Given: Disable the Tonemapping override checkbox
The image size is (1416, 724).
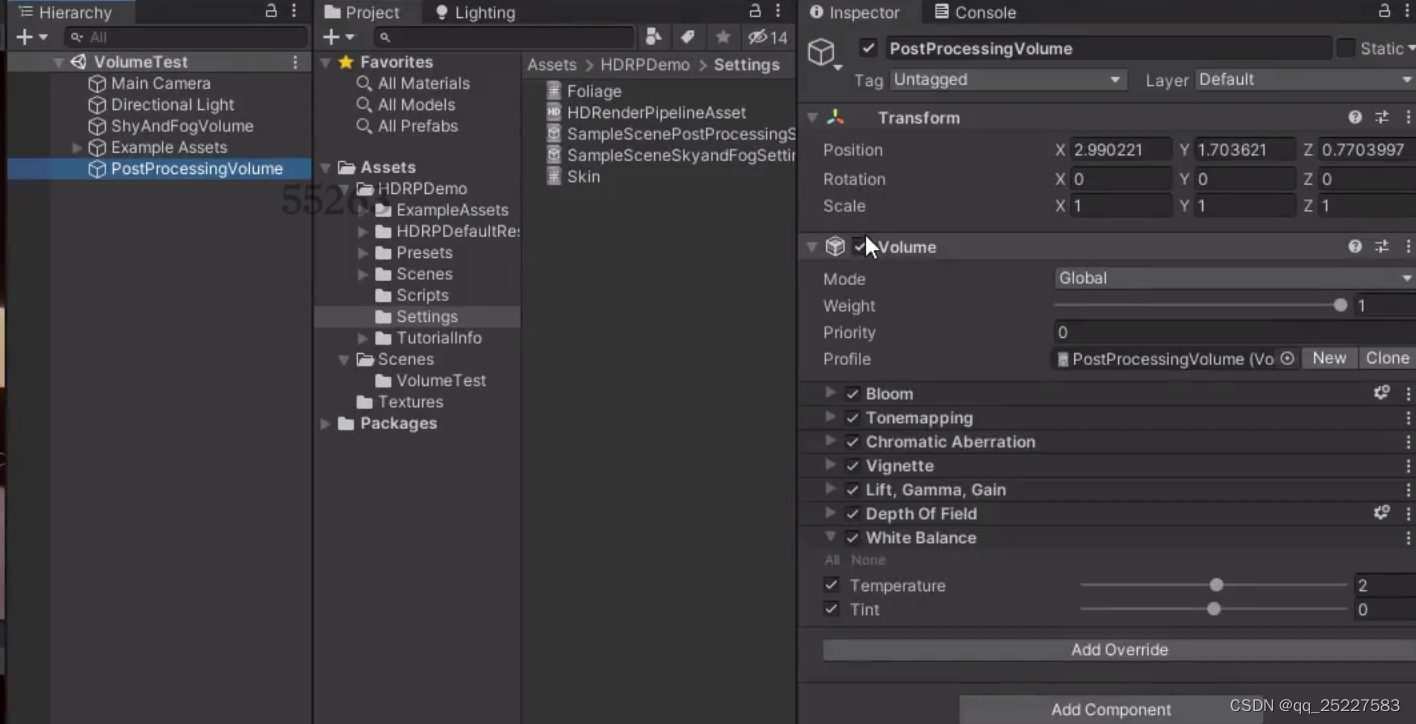Looking at the screenshot, I should coord(852,418).
